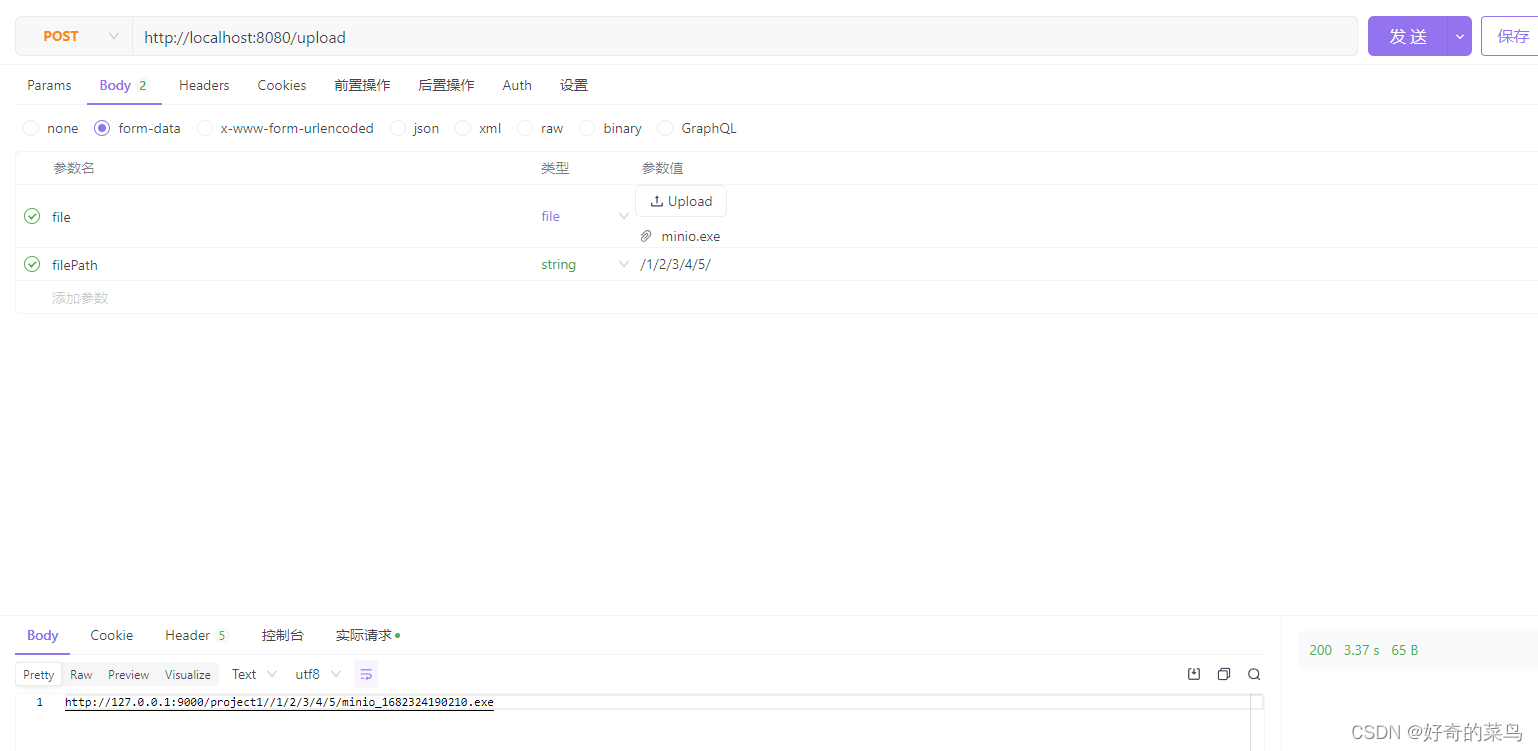Switch to the Headers tab

tap(203, 85)
